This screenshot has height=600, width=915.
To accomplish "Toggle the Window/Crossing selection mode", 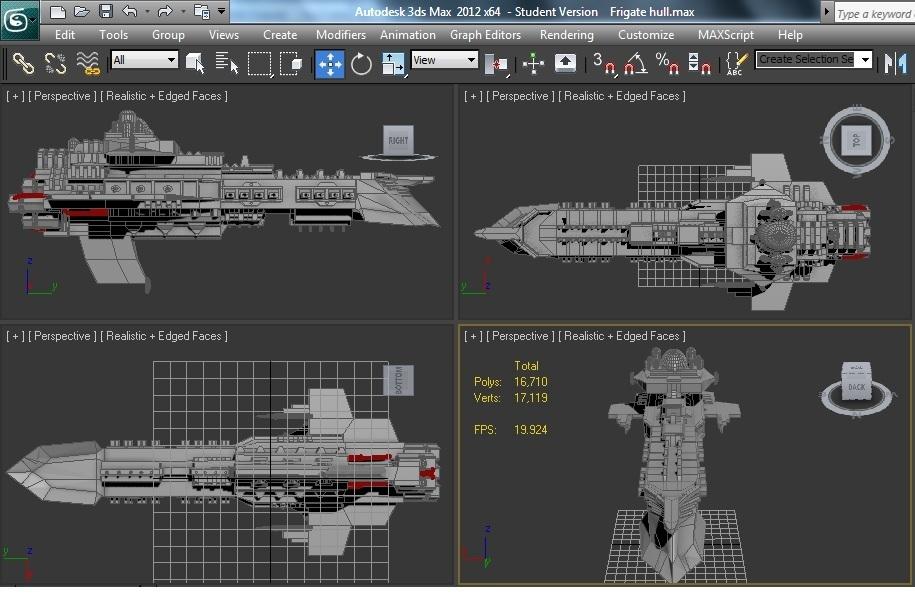I will tap(291, 63).
